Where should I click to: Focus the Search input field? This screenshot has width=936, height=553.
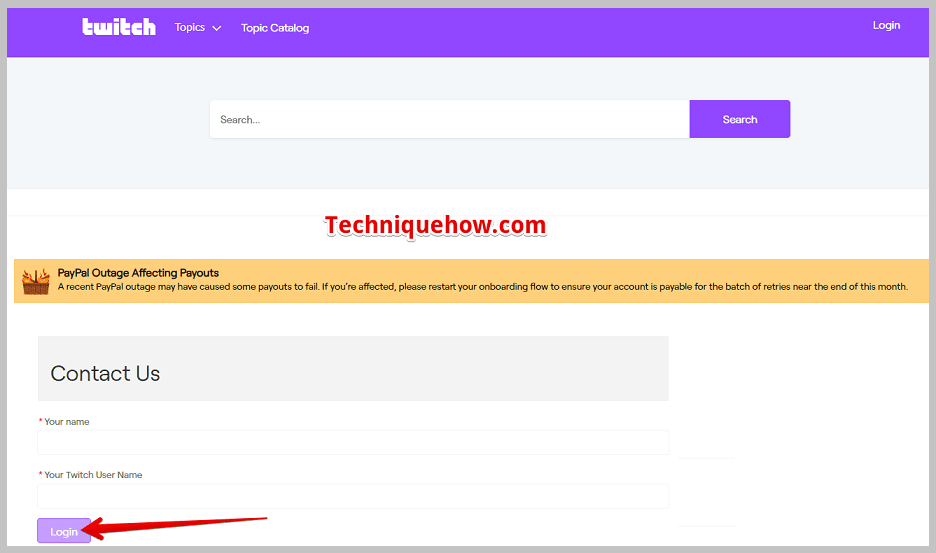tap(449, 119)
